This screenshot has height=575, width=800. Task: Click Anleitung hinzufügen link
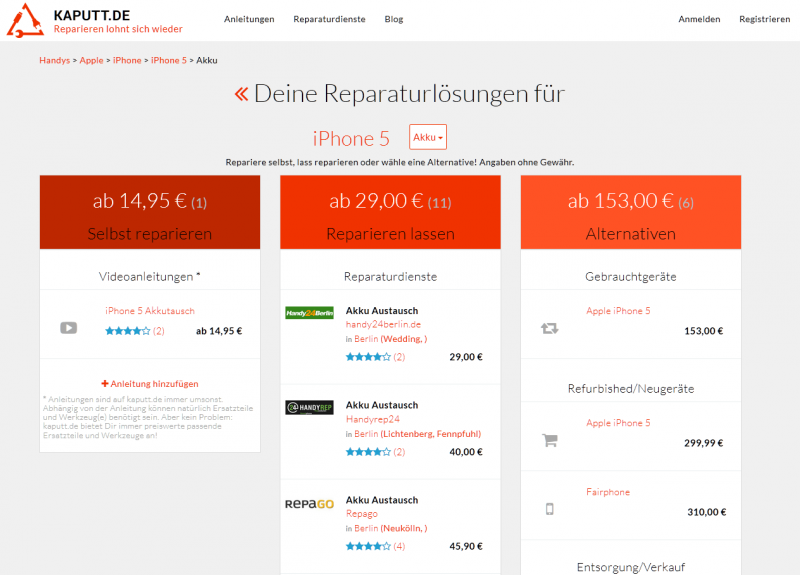150,383
